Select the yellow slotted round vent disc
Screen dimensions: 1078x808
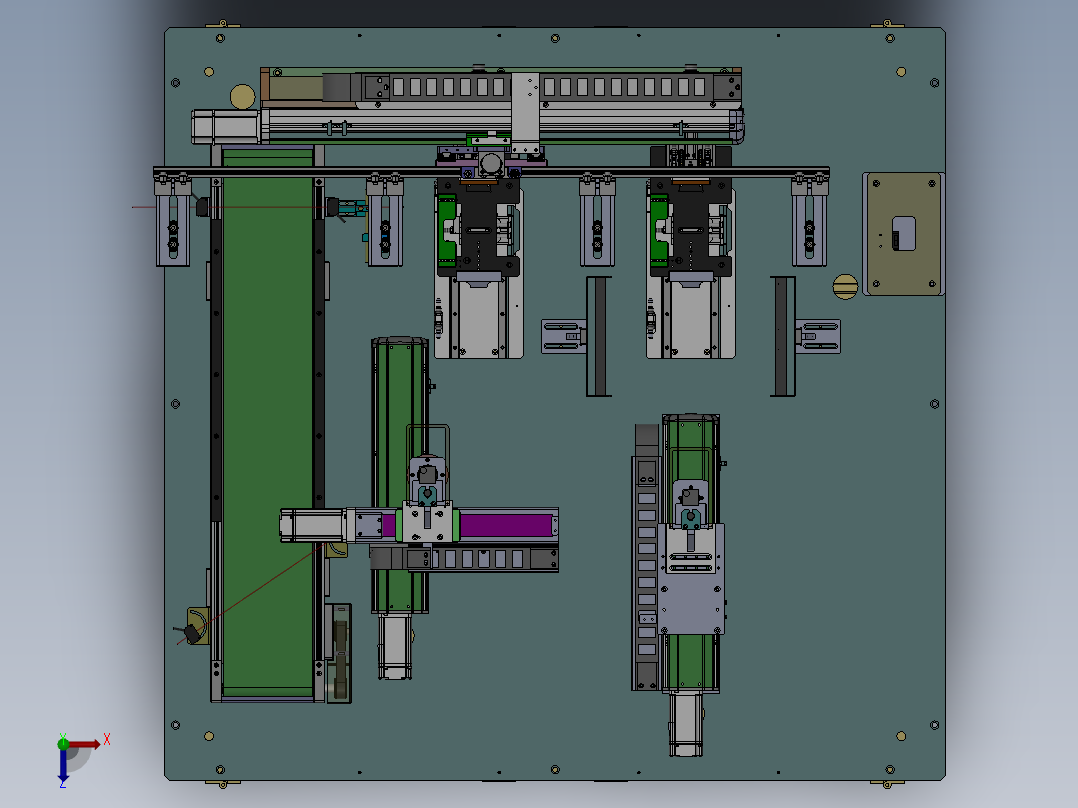[845, 287]
